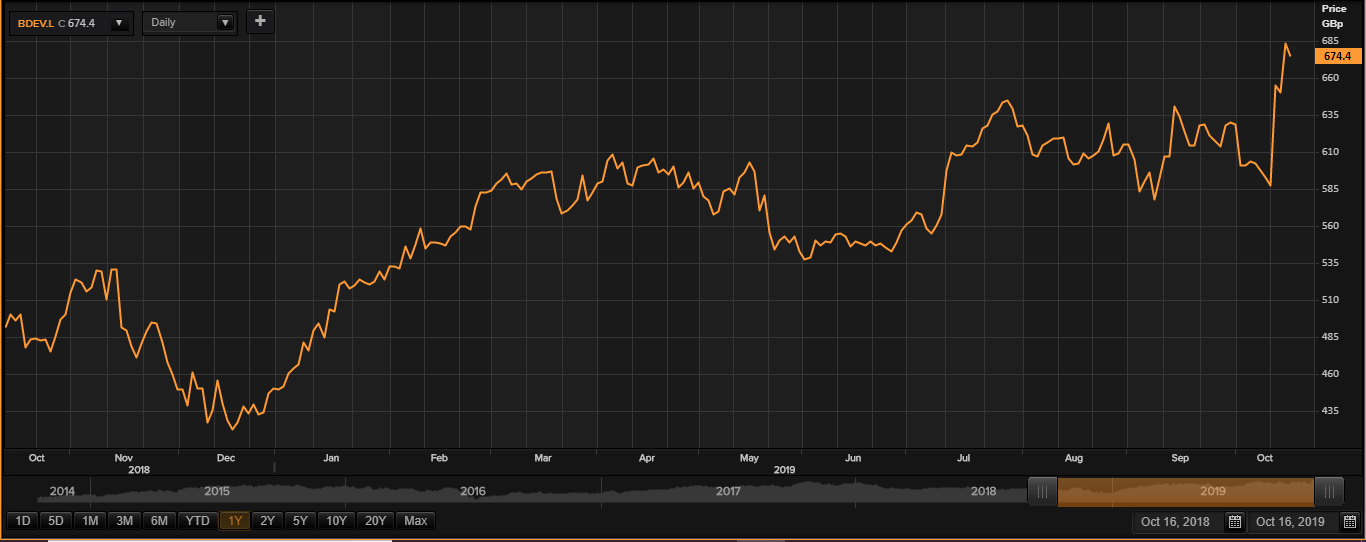The width and height of the screenshot is (1366, 542).
Task: Click 2017 in the overview timeline
Action: [x=729, y=492]
